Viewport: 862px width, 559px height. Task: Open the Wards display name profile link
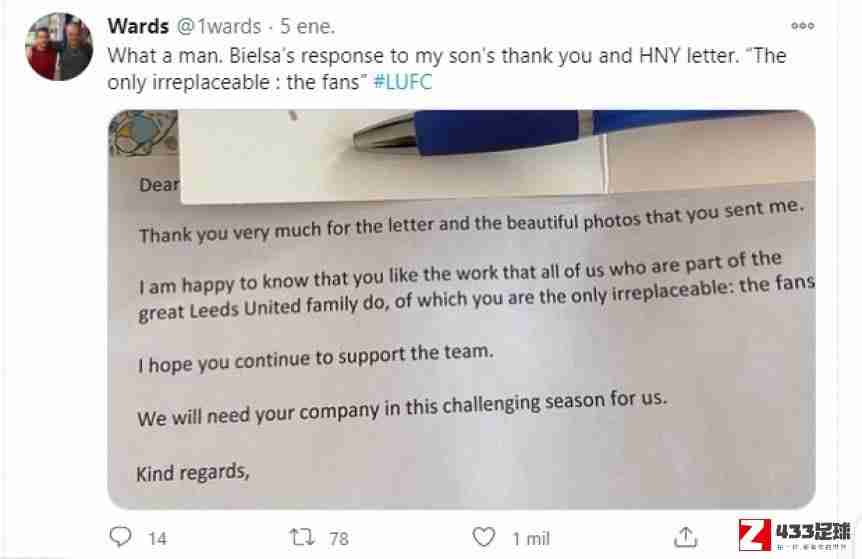pos(138,26)
